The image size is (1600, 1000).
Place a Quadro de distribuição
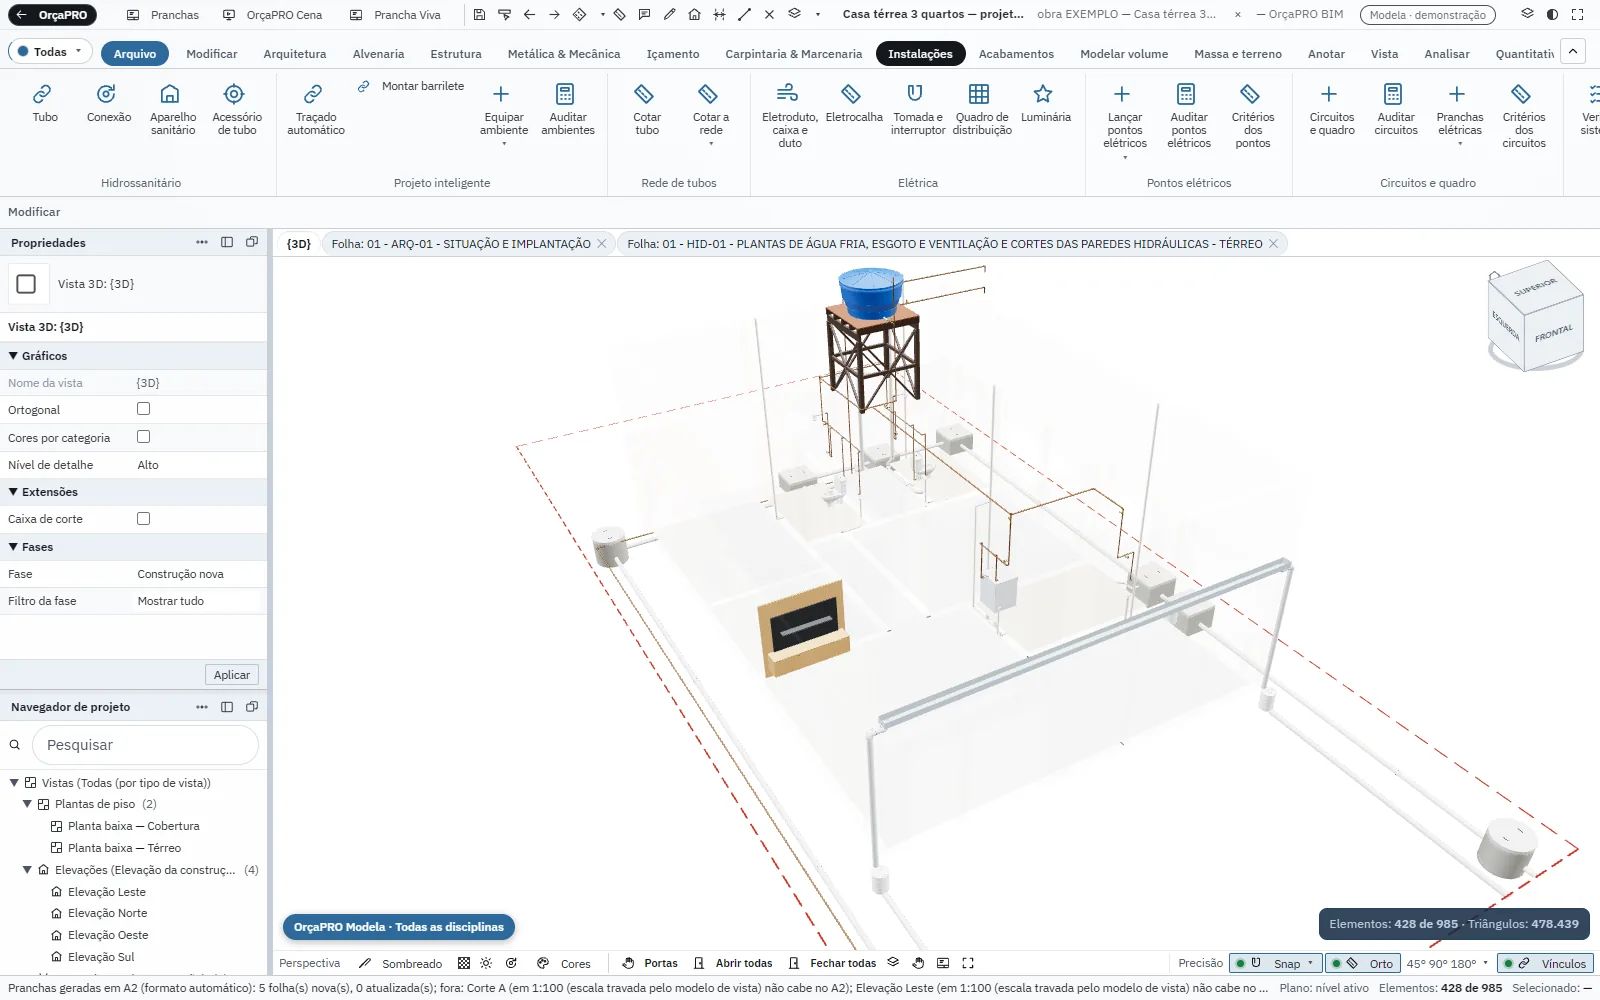[x=982, y=110]
